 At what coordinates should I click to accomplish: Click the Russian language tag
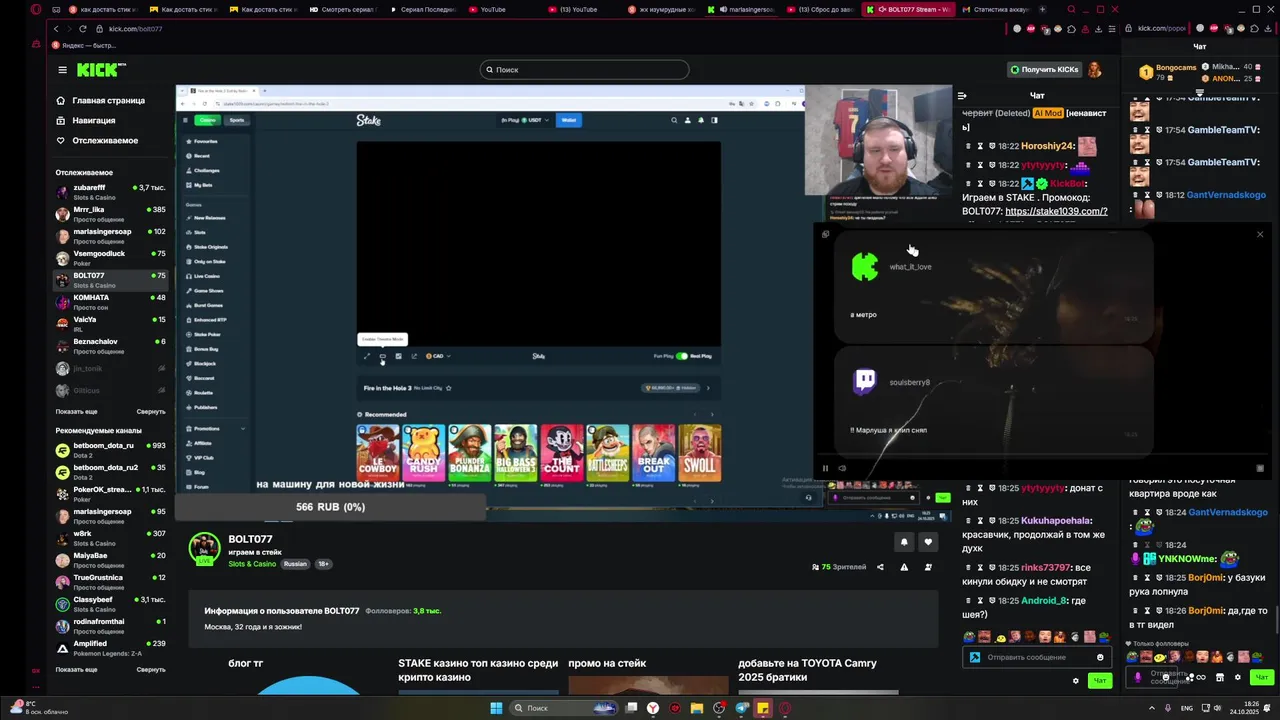point(295,564)
